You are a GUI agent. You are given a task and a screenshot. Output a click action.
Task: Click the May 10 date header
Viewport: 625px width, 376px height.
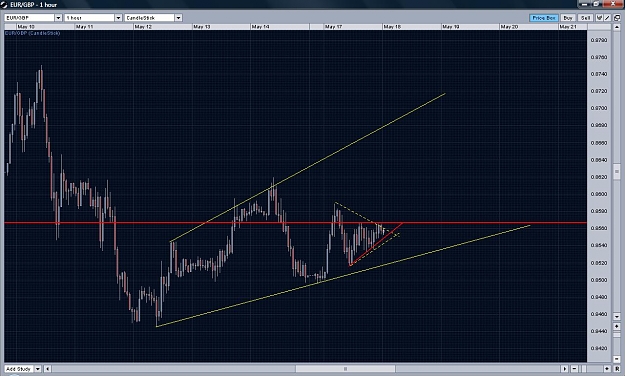click(x=26, y=27)
